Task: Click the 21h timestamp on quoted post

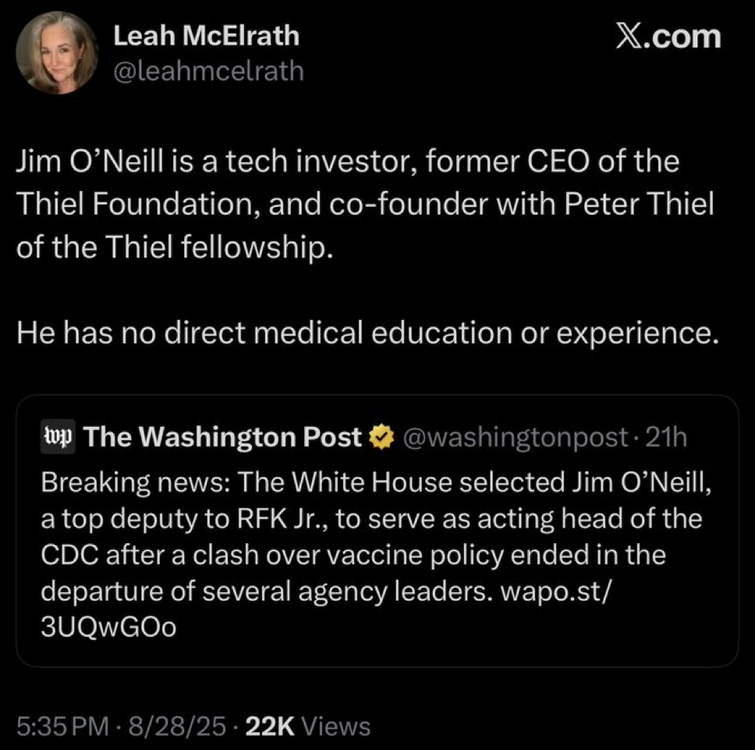Action: (667, 437)
